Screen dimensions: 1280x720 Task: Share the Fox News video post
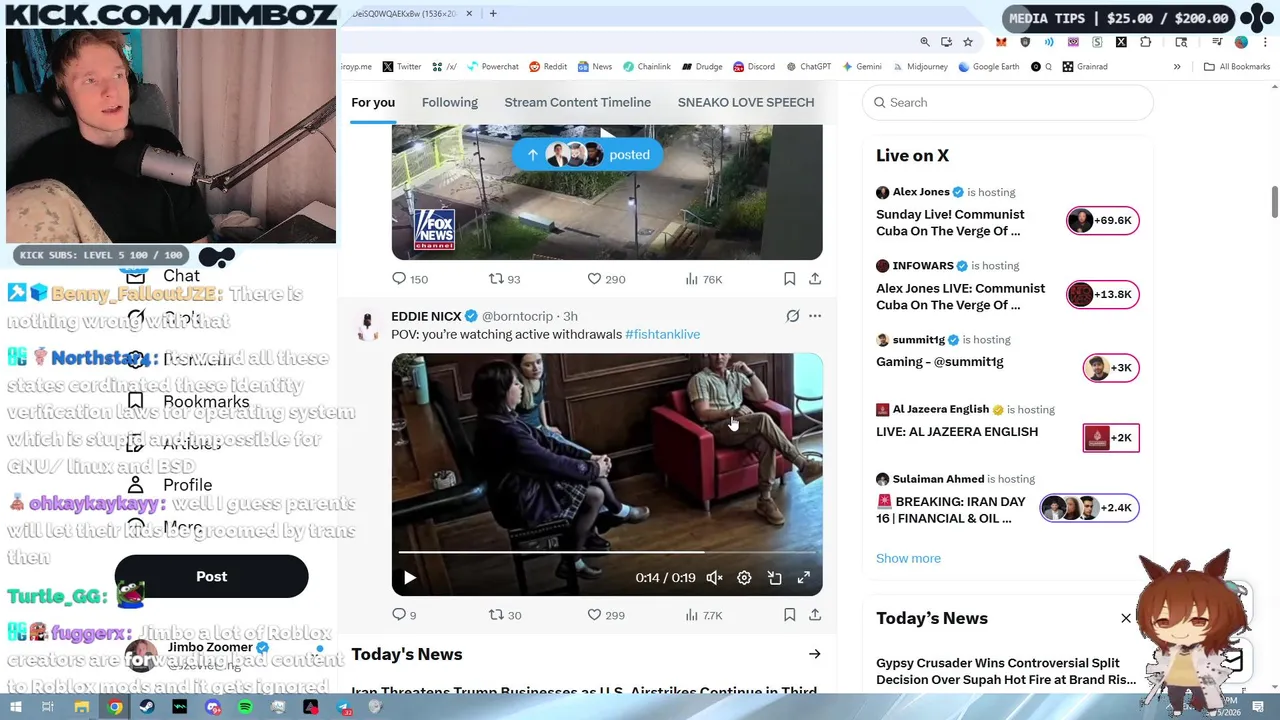815,279
